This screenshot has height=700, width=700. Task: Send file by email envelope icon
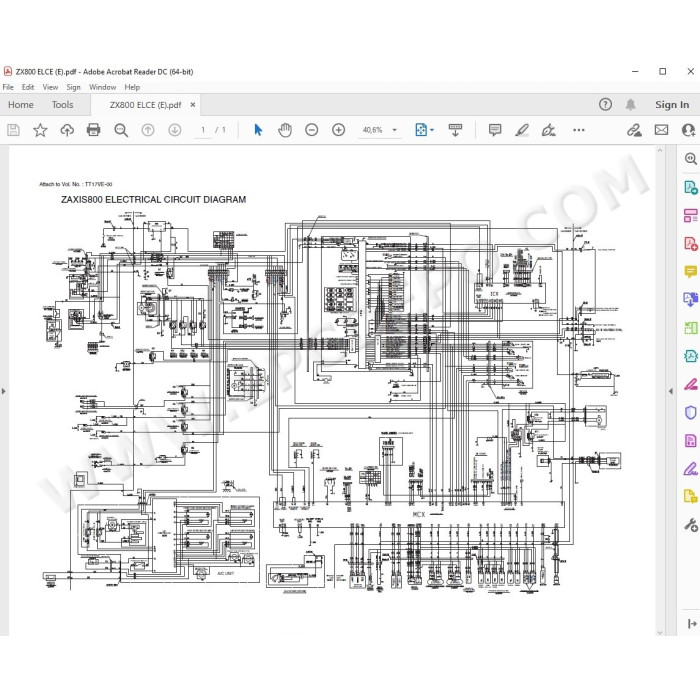click(661, 130)
